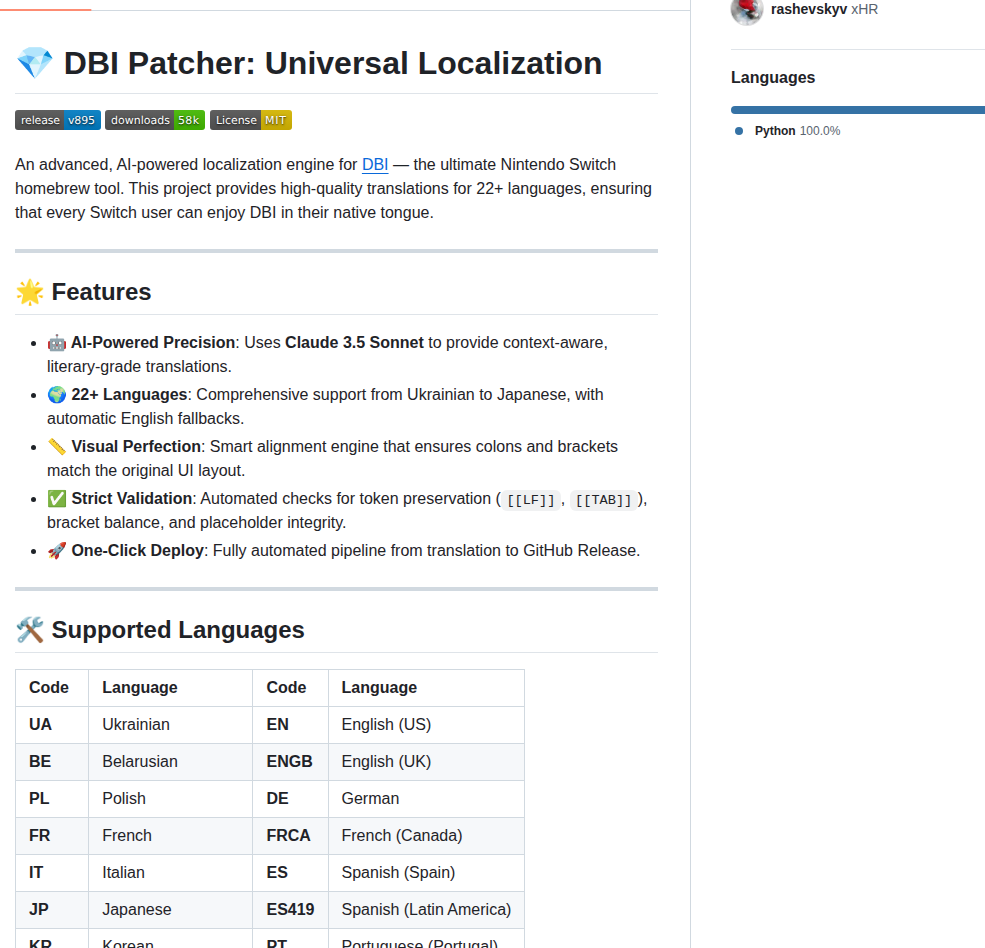Click the English (US) table cell
This screenshot has width=985, height=948.
coord(427,725)
